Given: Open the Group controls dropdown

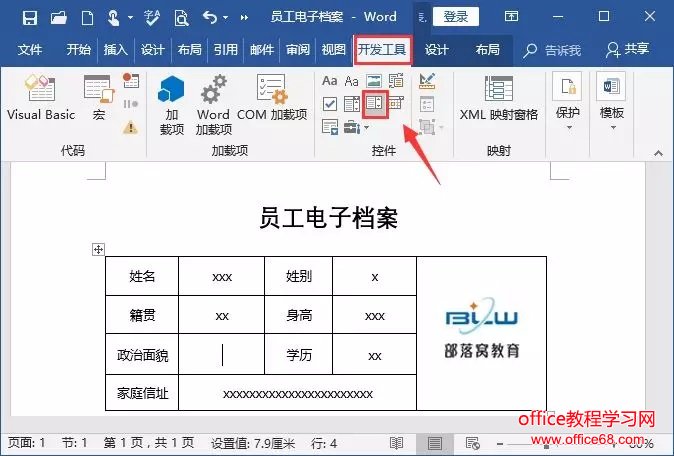Looking at the screenshot, I should tap(431, 127).
